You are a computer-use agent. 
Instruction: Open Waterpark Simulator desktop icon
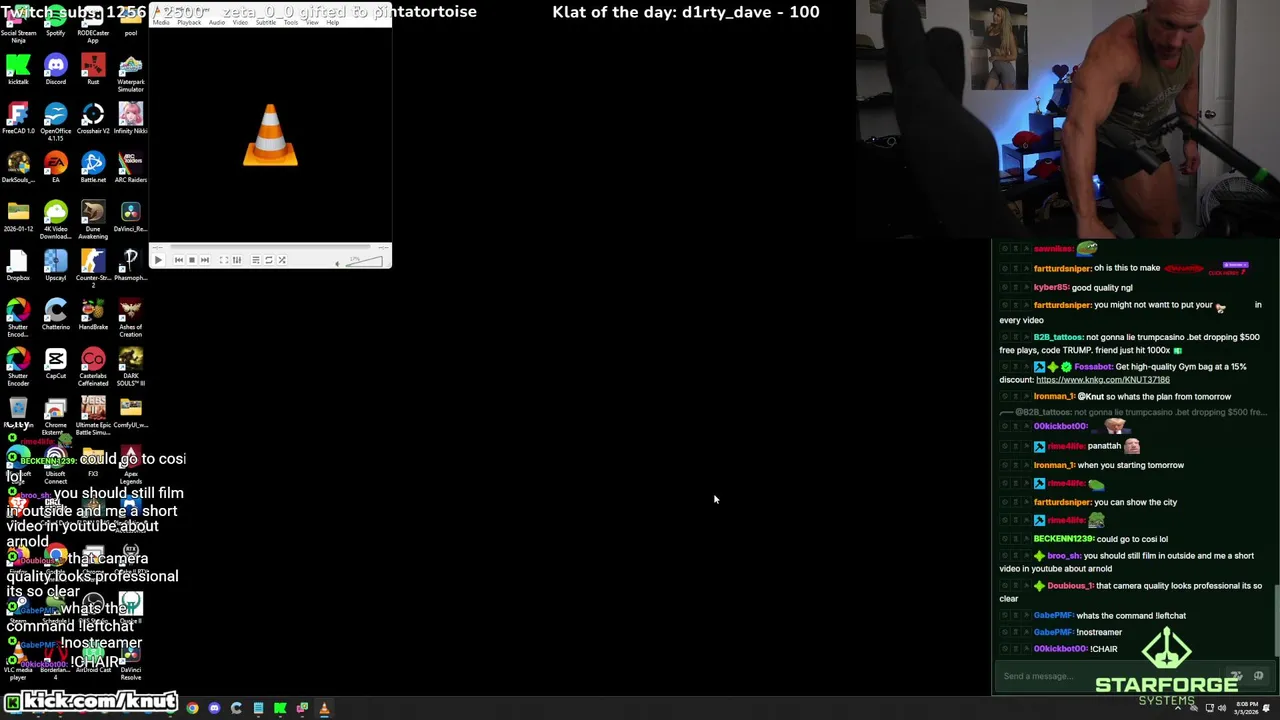coord(130,72)
